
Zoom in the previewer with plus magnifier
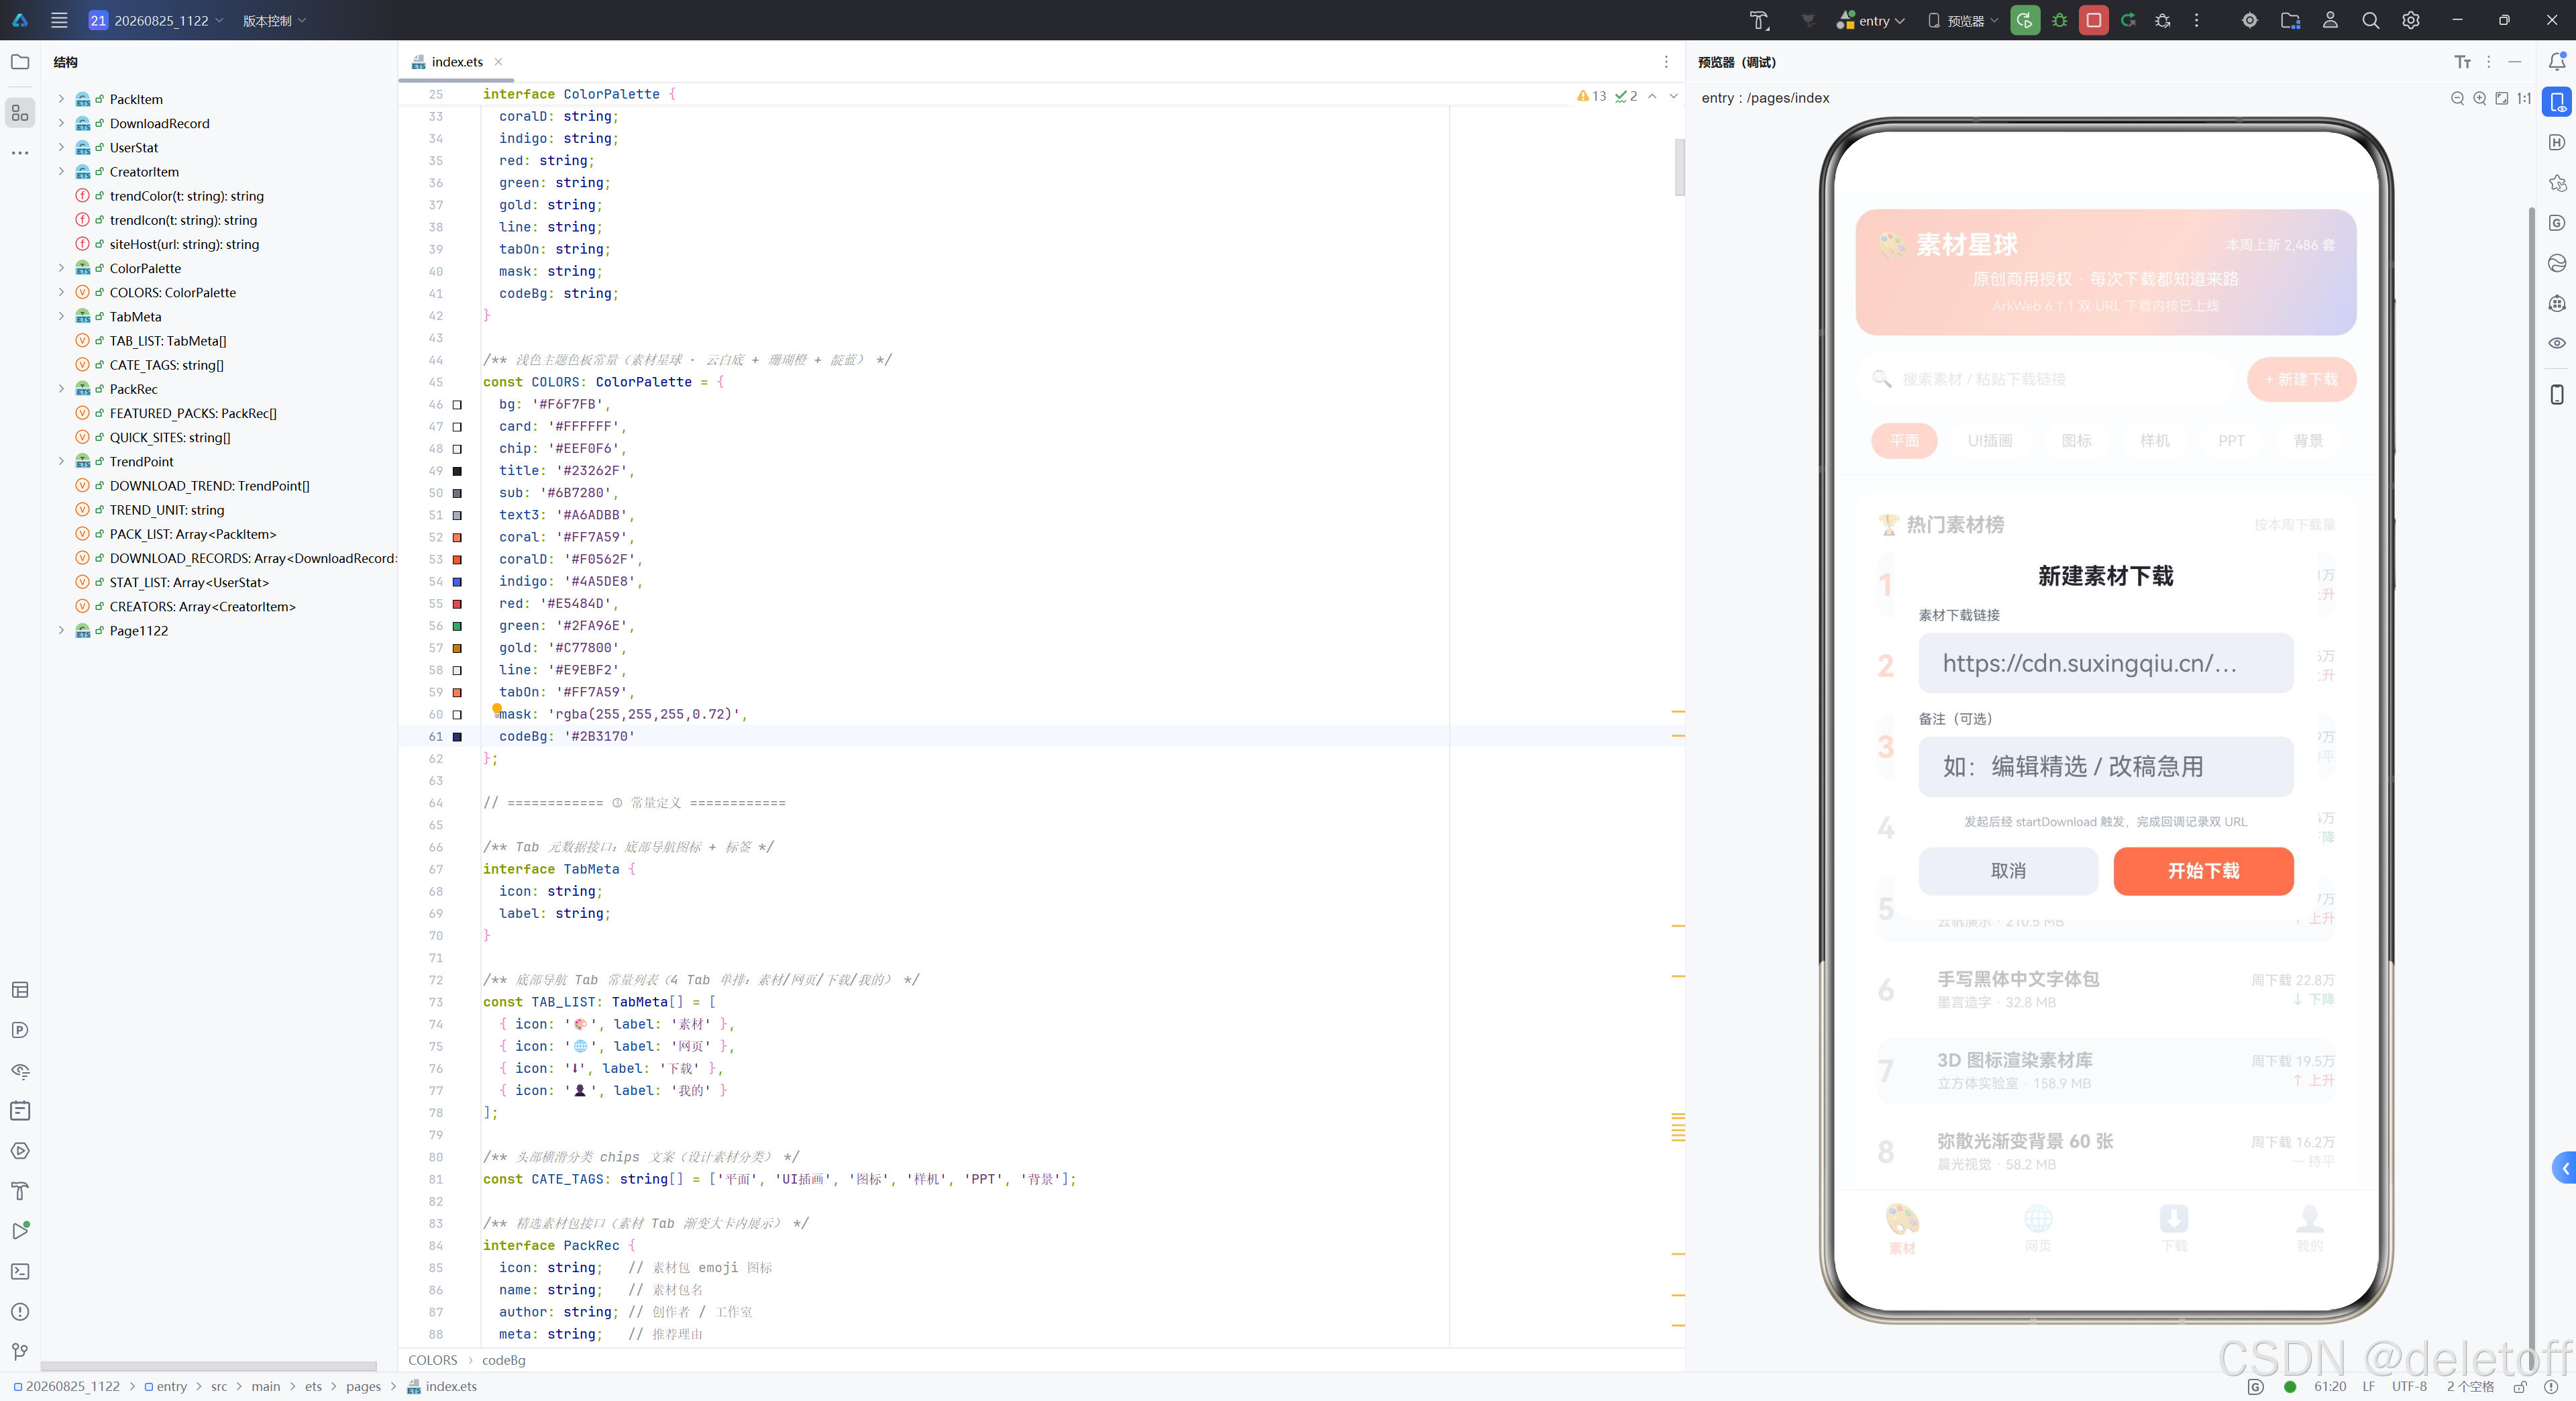(x=2479, y=98)
